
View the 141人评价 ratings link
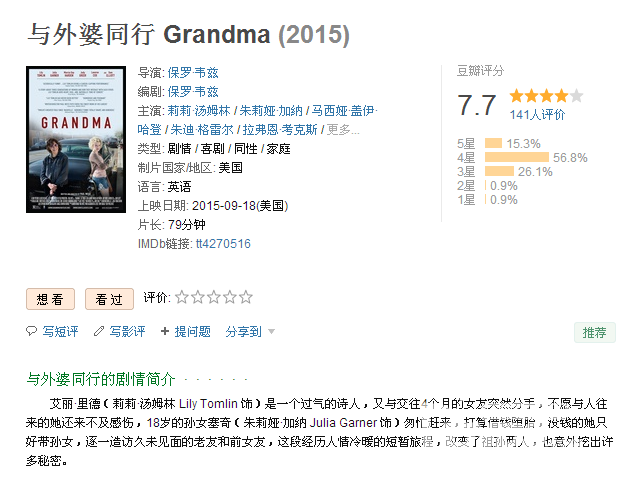tap(537, 115)
